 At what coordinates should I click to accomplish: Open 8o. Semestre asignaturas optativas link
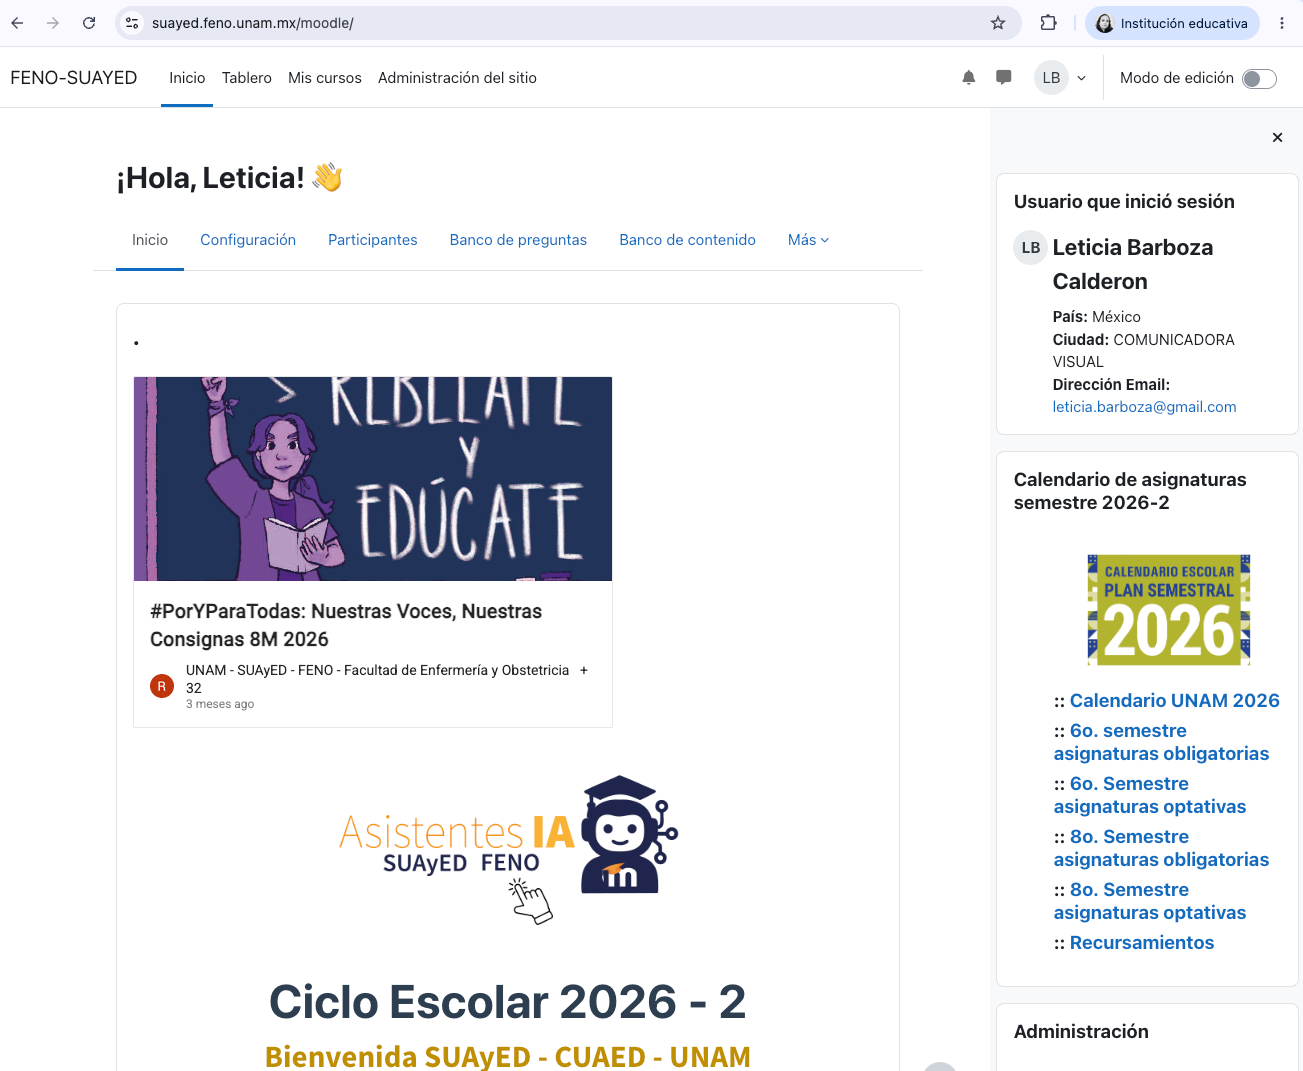[x=1150, y=901]
